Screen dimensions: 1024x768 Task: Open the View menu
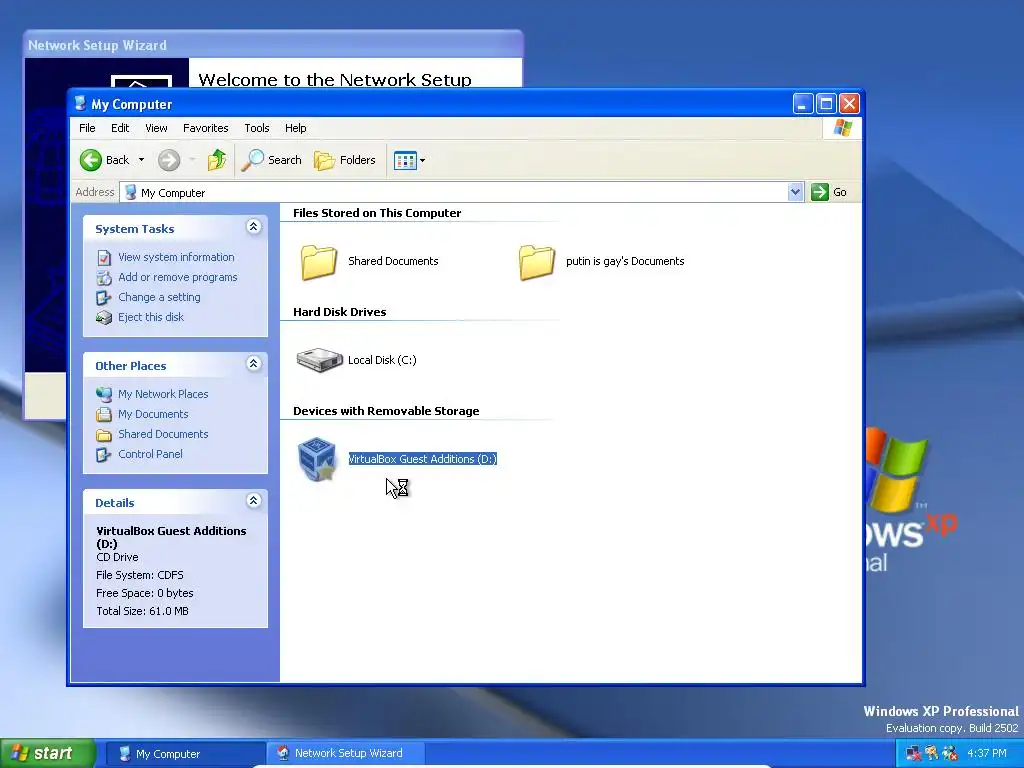pyautogui.click(x=156, y=128)
